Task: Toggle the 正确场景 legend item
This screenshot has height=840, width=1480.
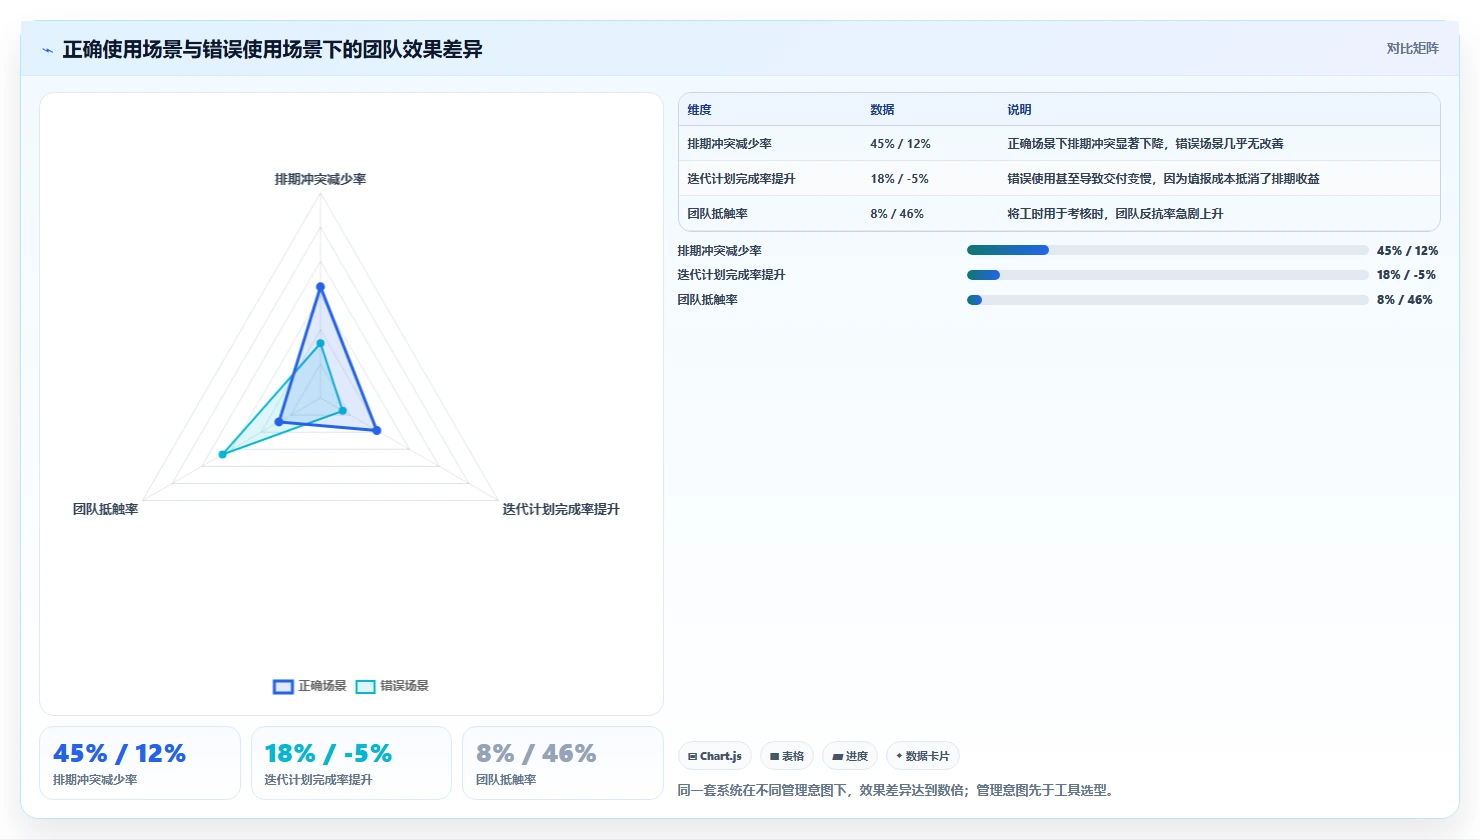Action: coord(310,686)
